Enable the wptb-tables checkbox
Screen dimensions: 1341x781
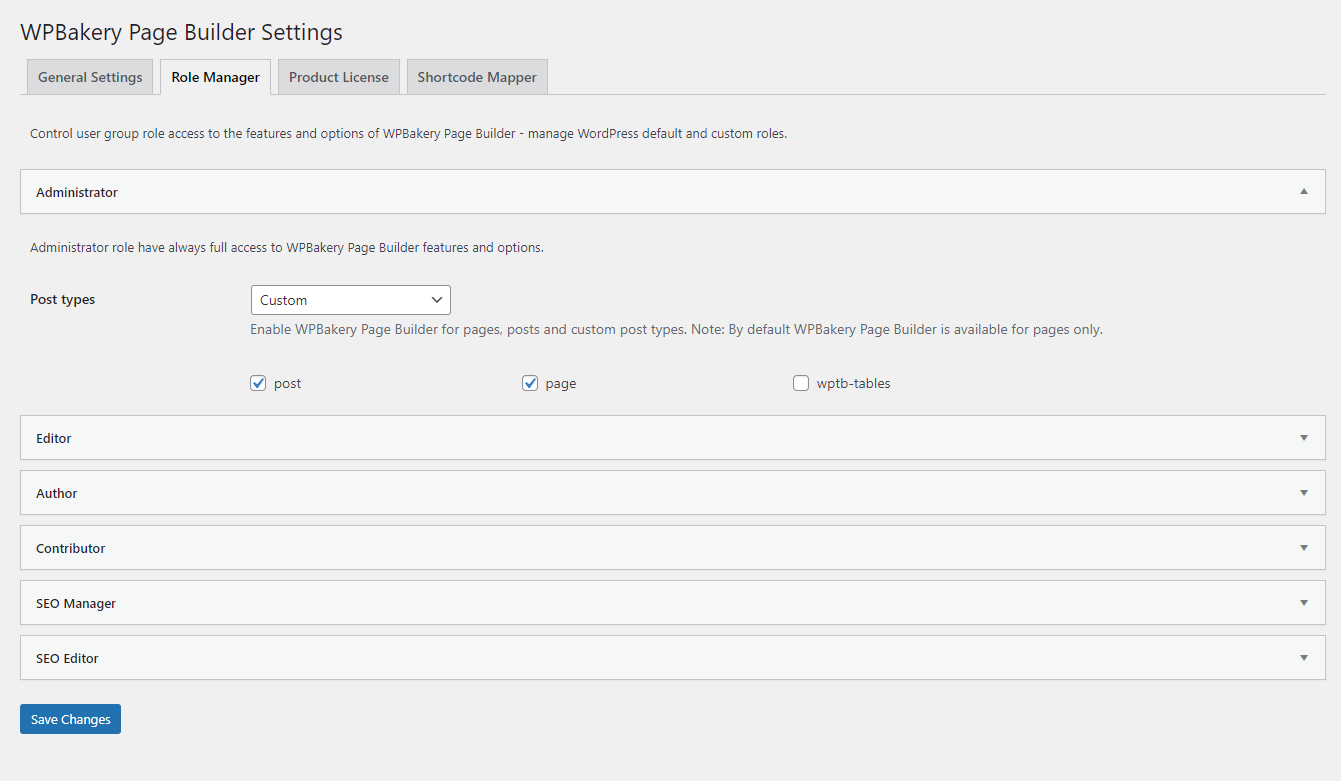click(801, 383)
